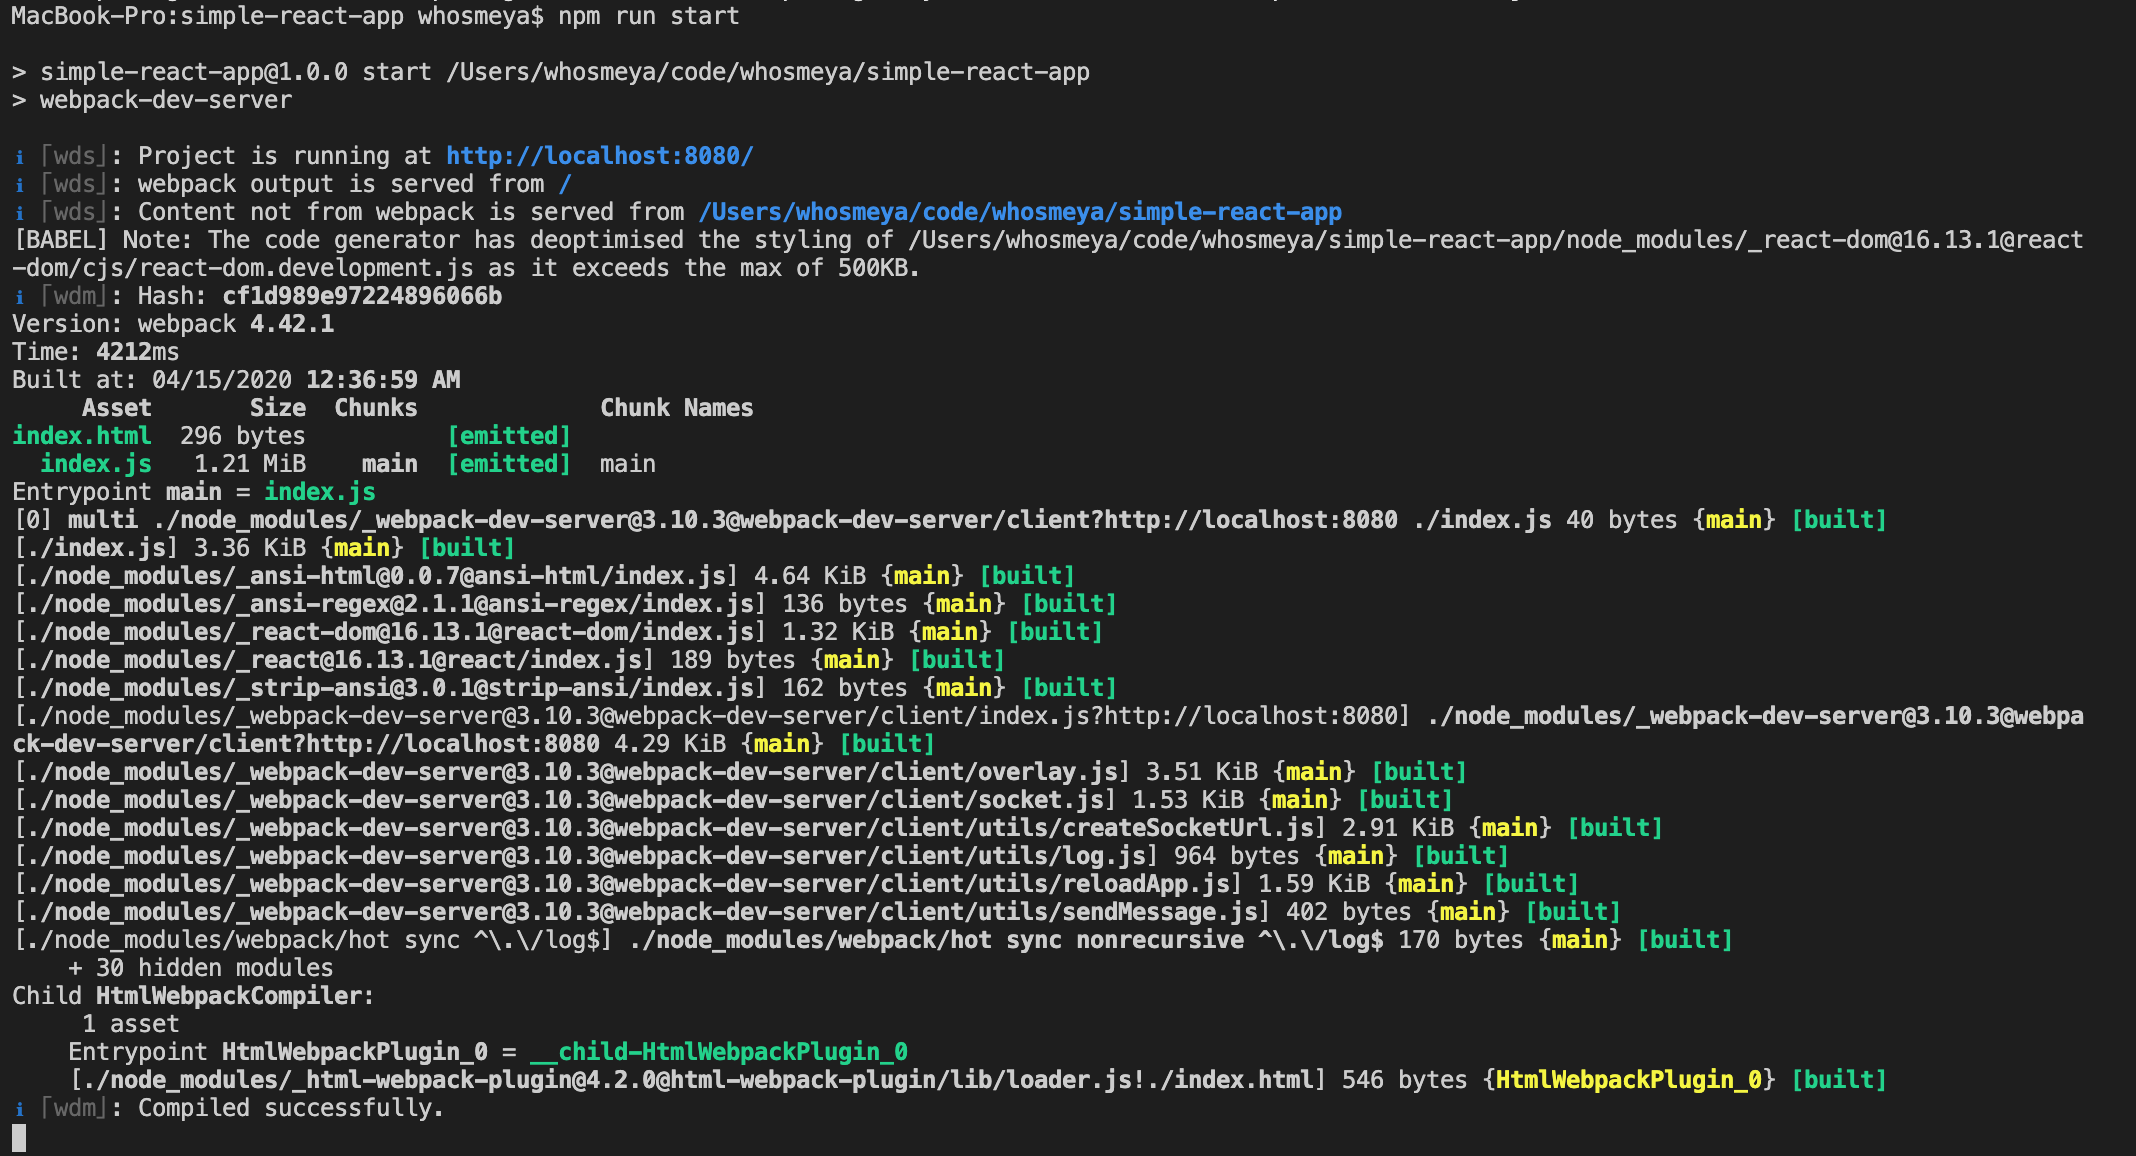Click the yellow HtmlWebpackPlugin_0 chunk name
The height and width of the screenshot is (1156, 2136).
1629,1080
